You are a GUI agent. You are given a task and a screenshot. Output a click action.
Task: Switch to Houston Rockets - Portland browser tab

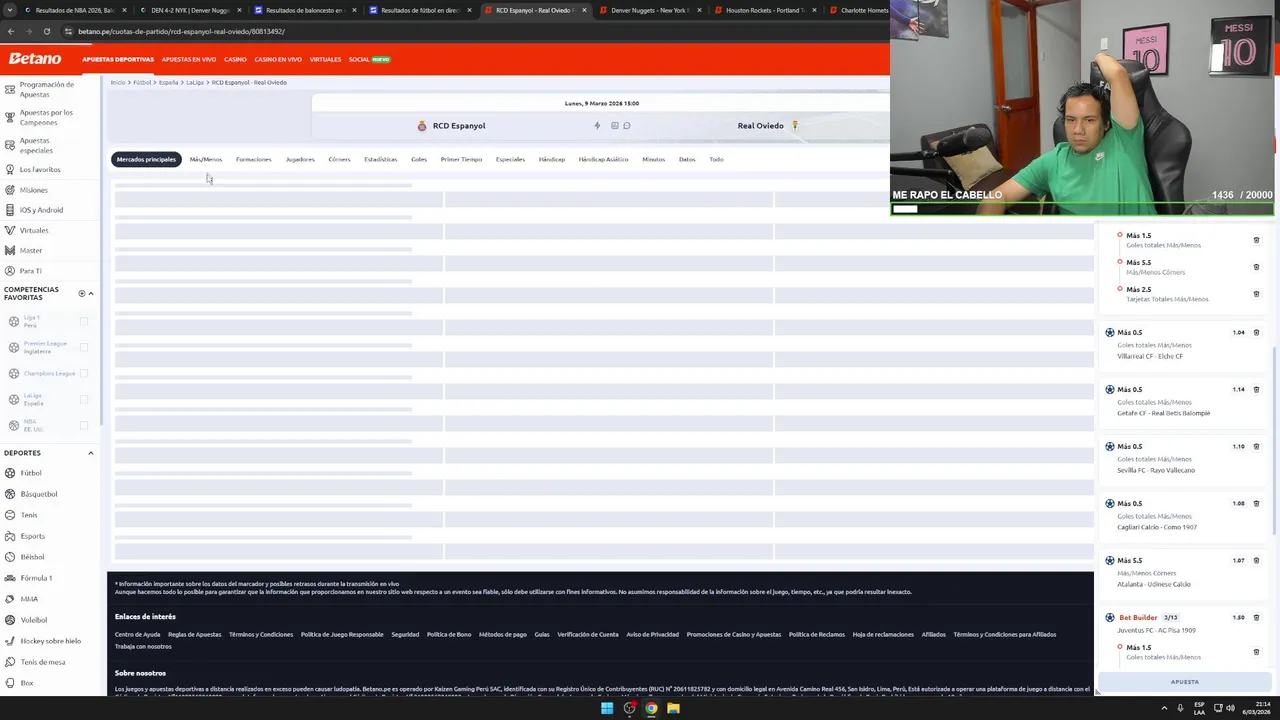[765, 10]
